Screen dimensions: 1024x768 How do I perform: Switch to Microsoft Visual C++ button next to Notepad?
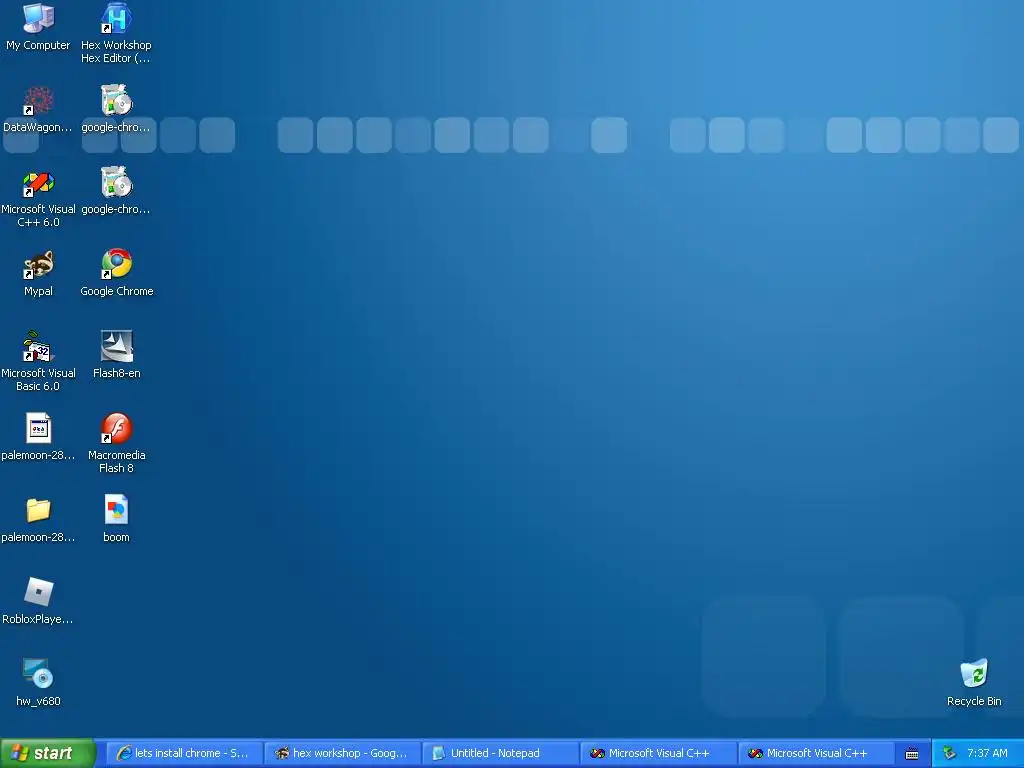click(658, 753)
